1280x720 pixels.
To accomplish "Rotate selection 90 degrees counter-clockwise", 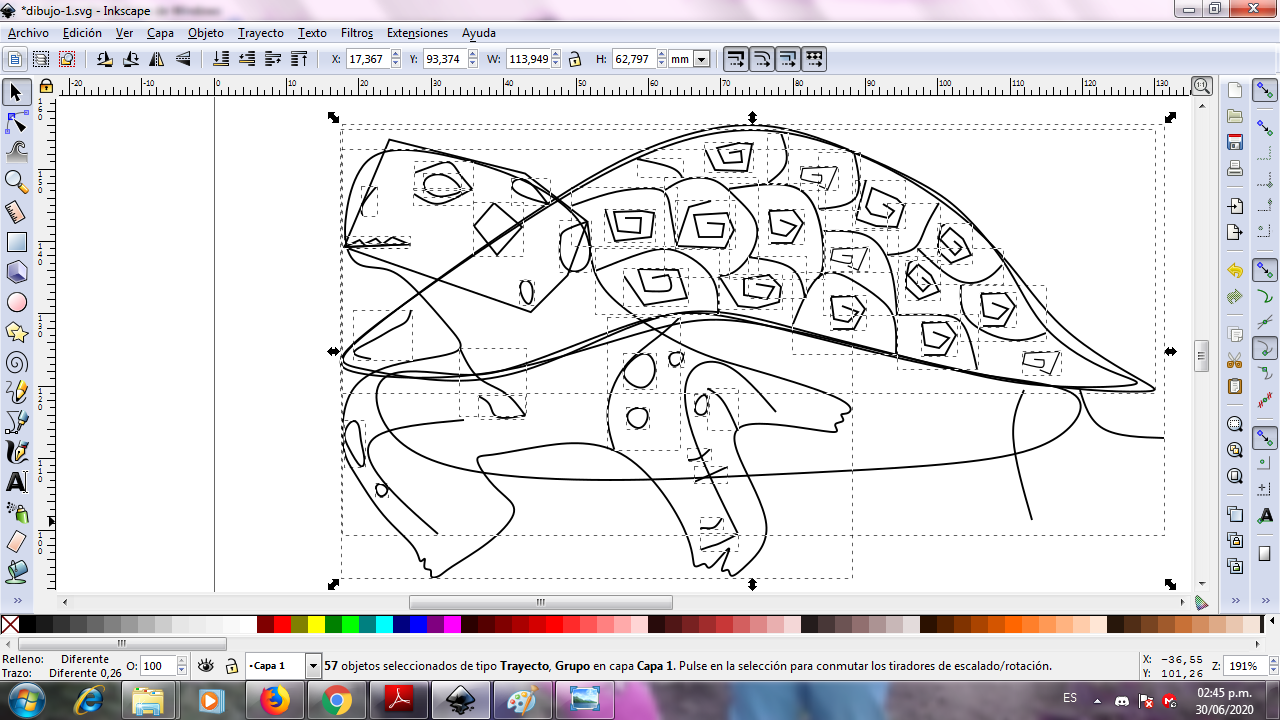I will coord(104,59).
